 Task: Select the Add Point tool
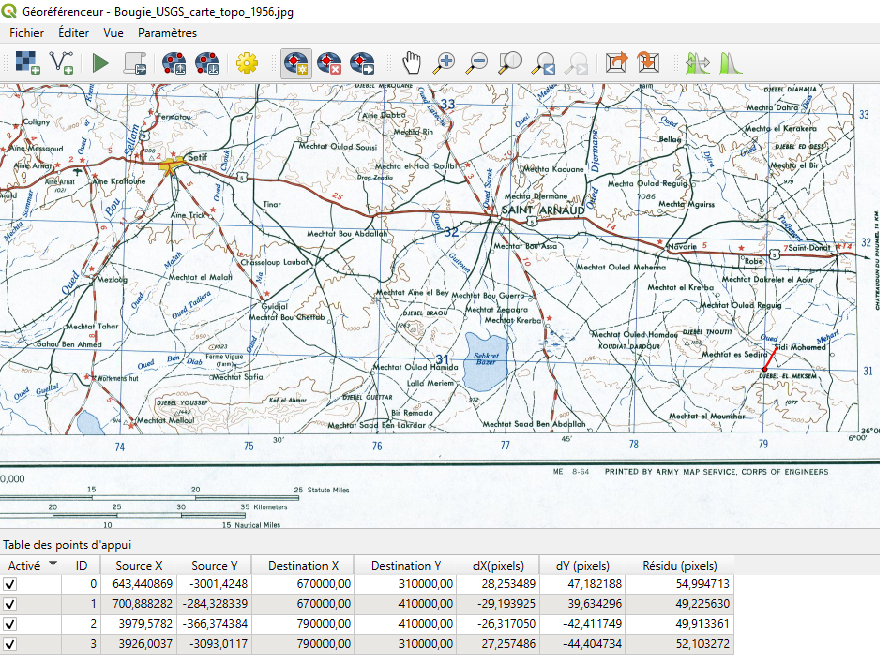pyautogui.click(x=295, y=63)
